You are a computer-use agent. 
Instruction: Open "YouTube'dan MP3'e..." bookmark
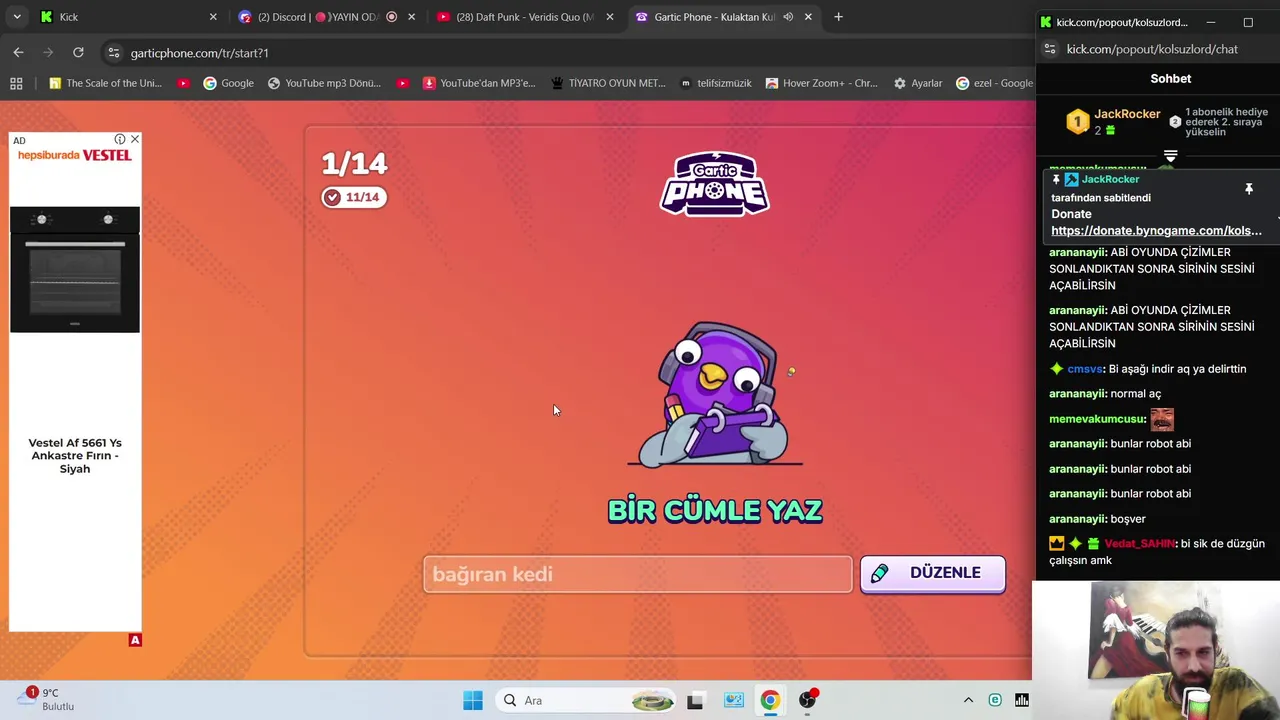(x=479, y=83)
